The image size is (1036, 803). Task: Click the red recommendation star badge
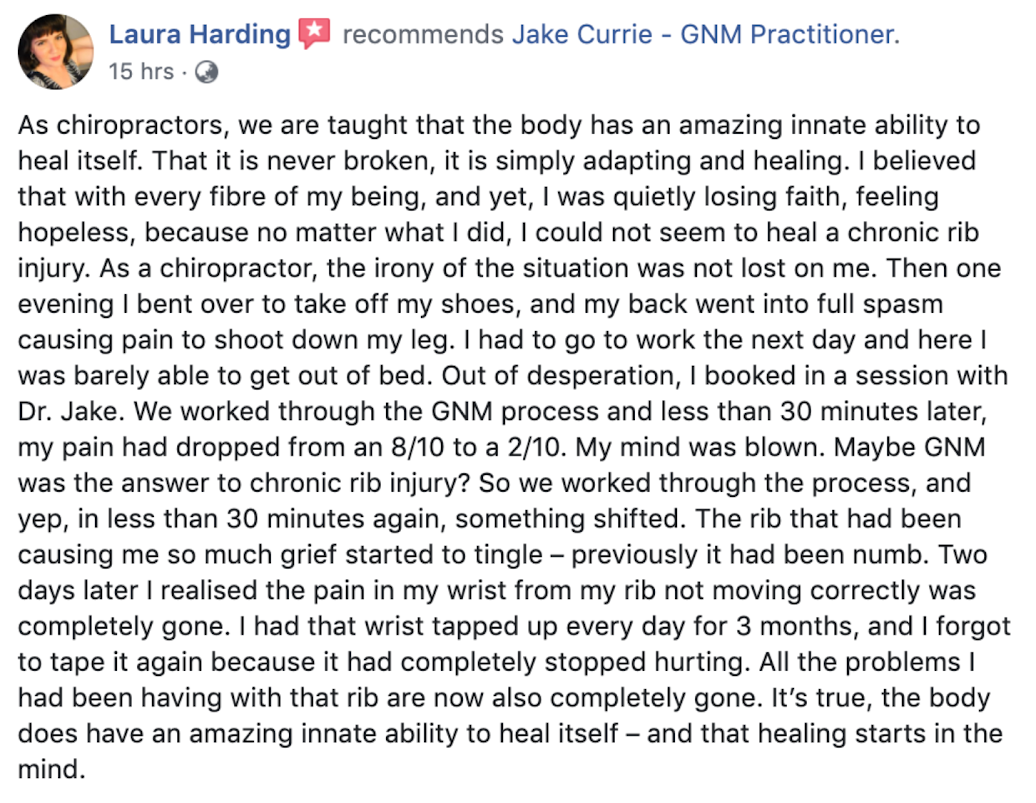(x=314, y=33)
